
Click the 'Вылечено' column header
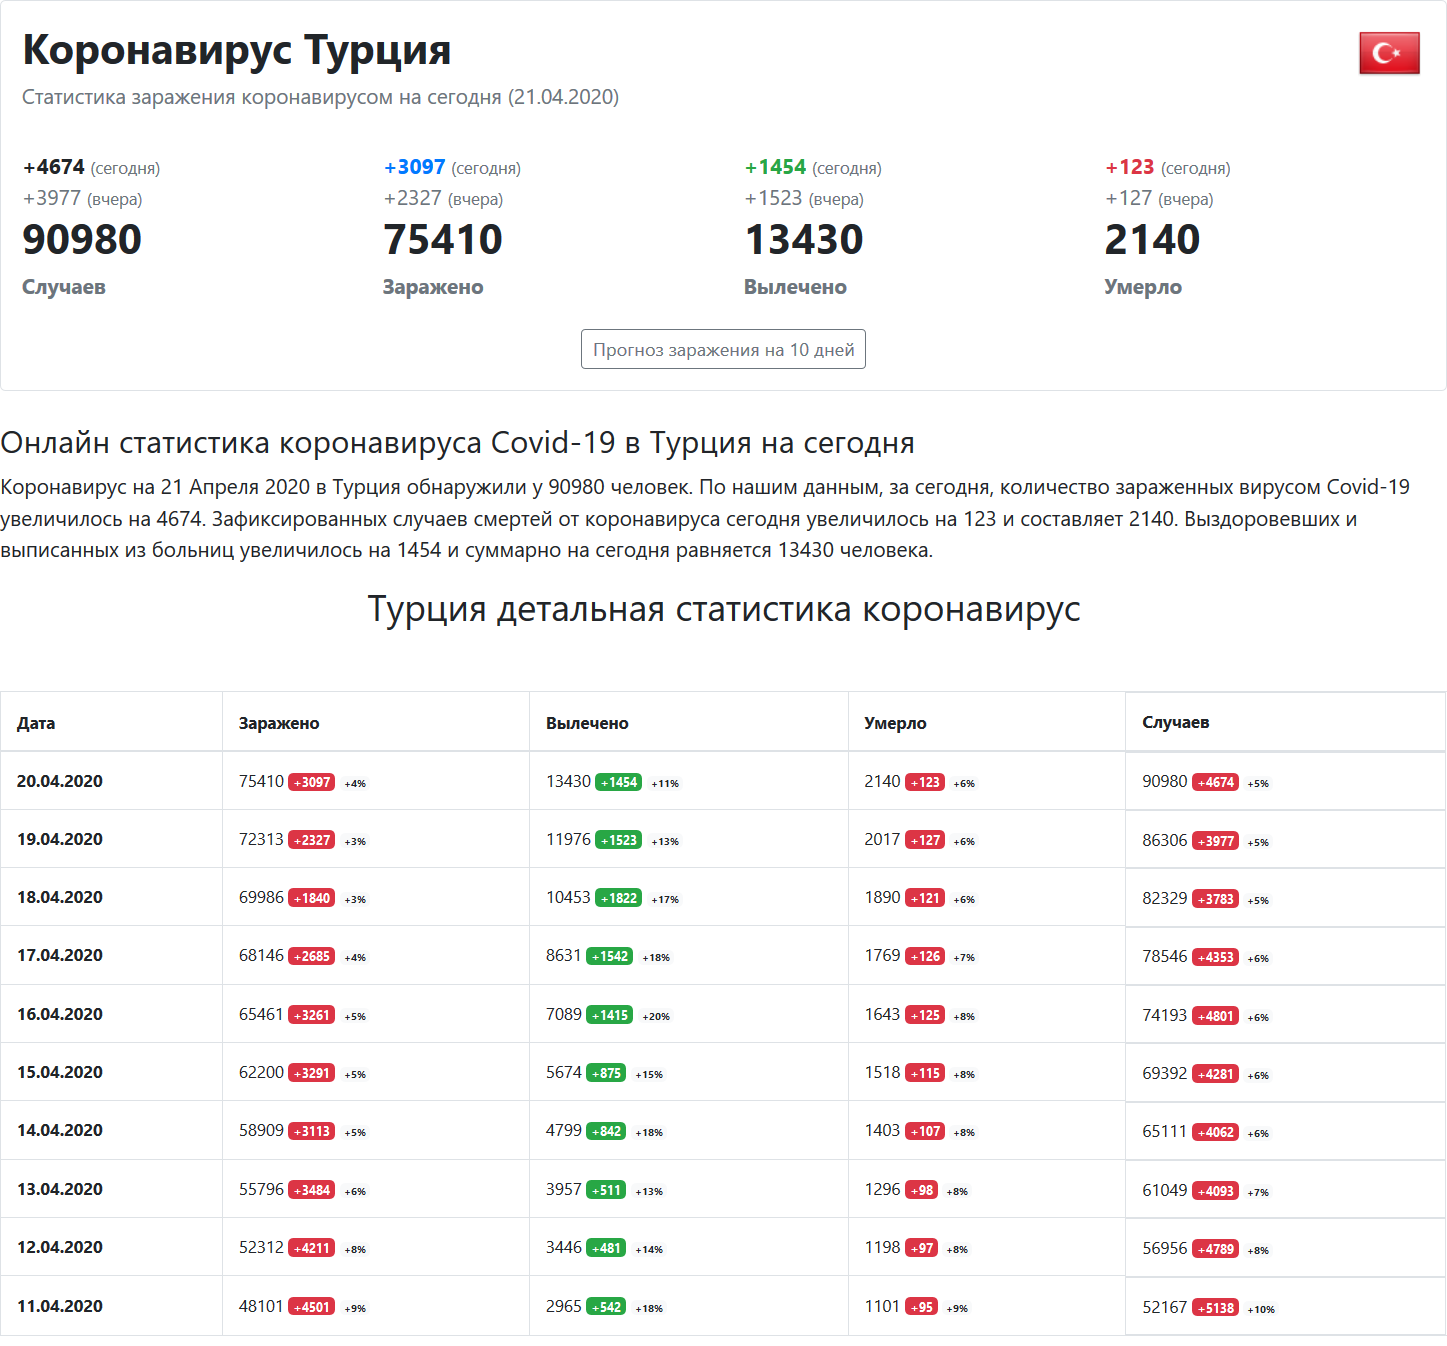tap(587, 723)
